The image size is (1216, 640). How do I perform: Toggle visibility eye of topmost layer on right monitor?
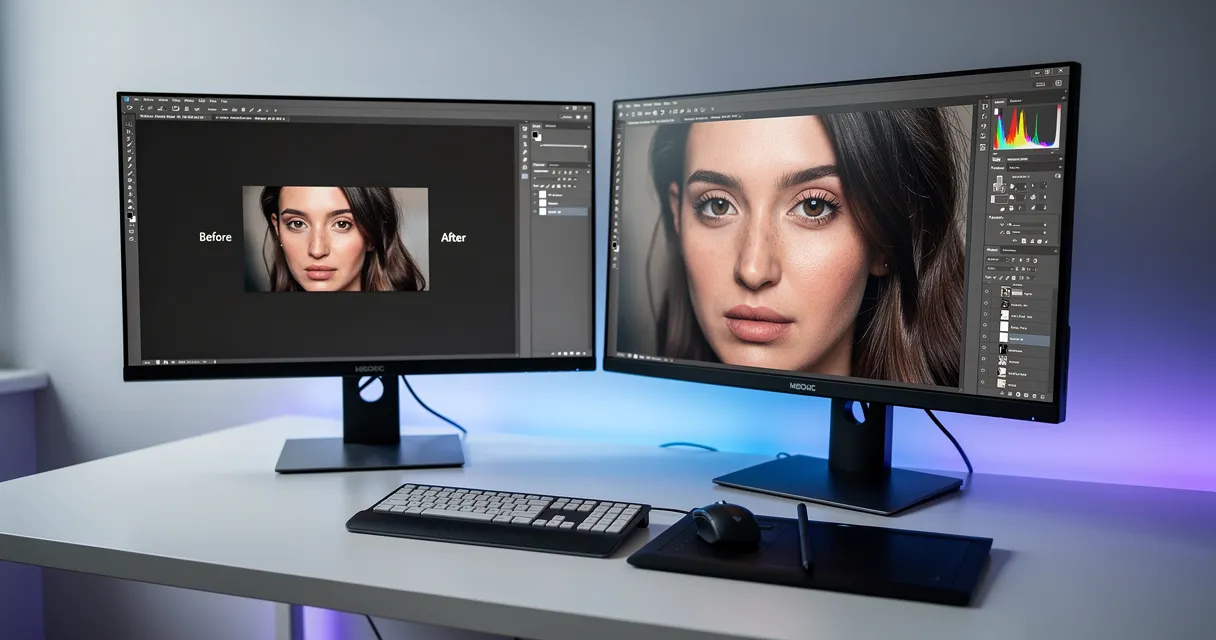click(x=986, y=291)
